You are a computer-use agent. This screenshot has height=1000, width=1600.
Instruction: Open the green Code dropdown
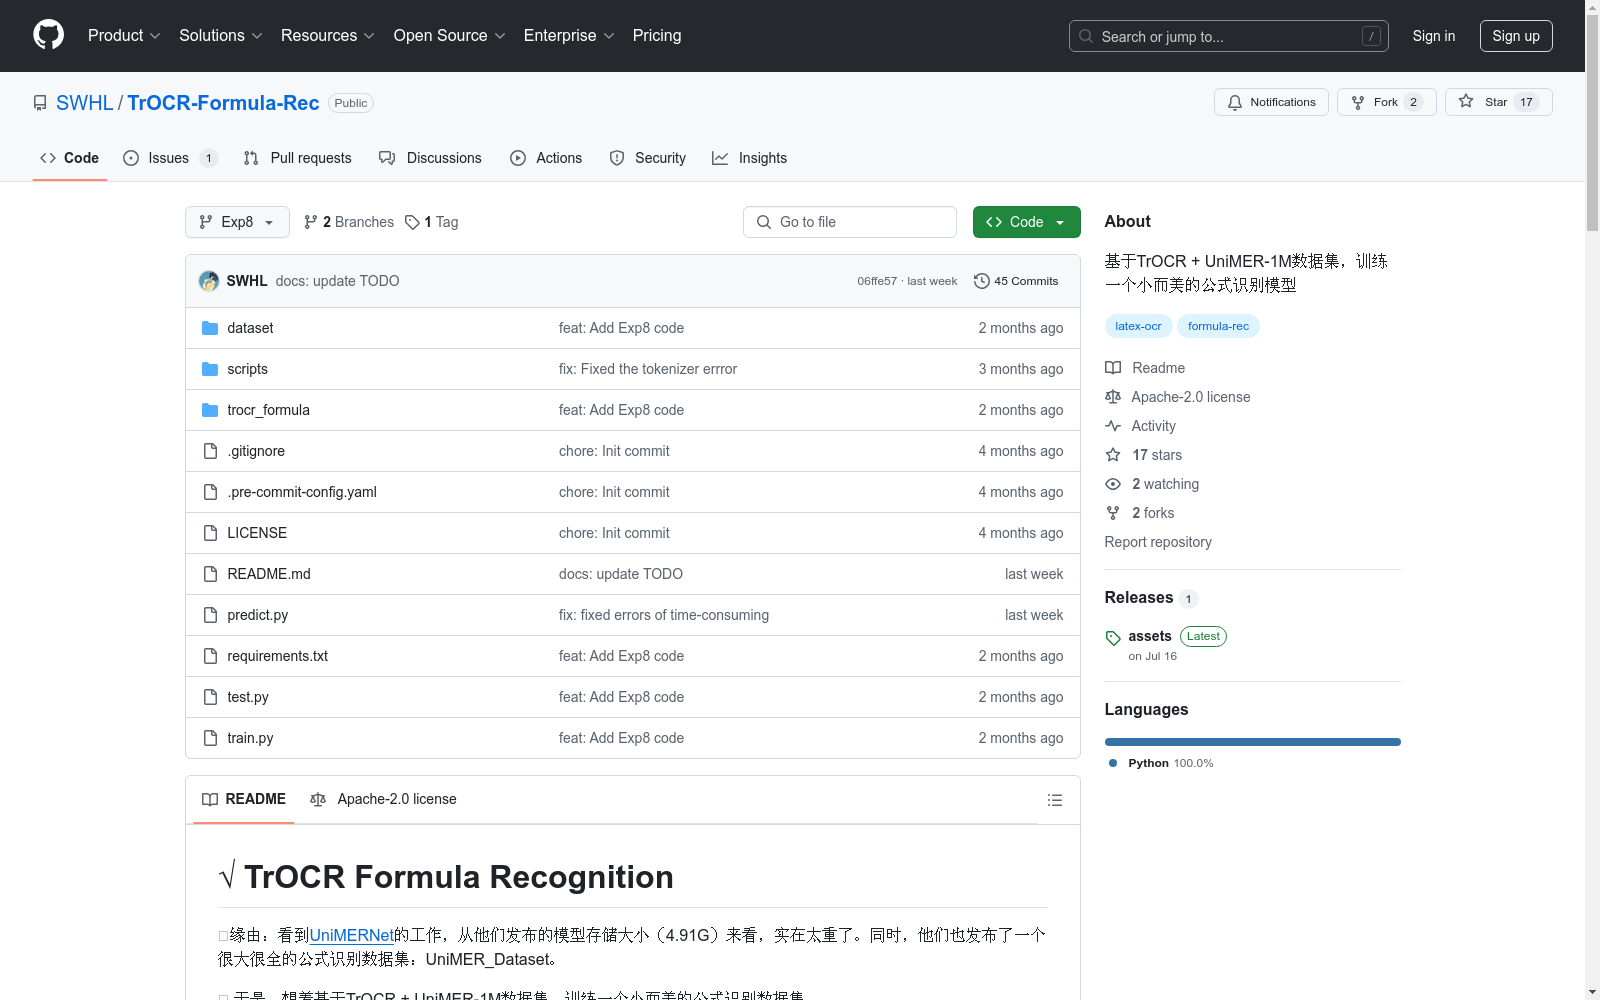click(1026, 222)
